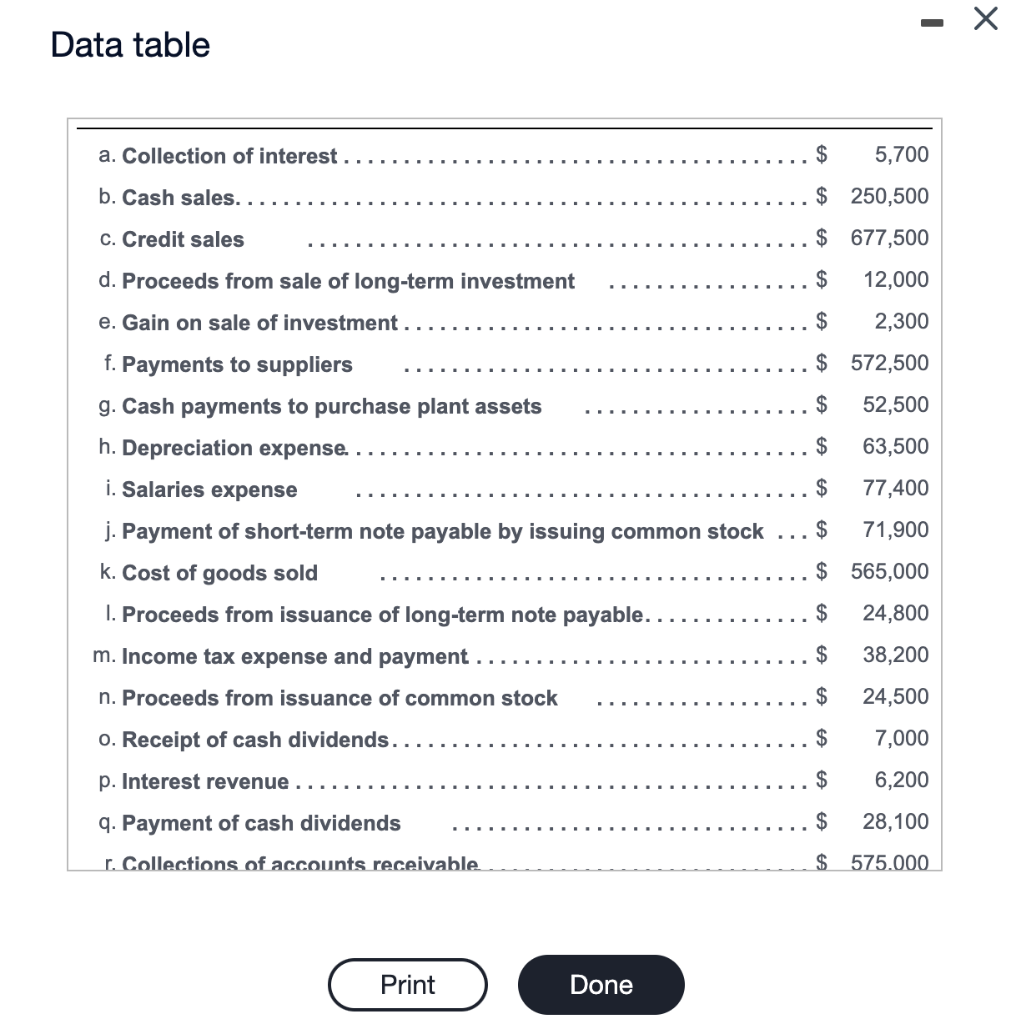Image resolution: width=1021 pixels, height=1024 pixels.
Task: Select Proceeds from sale of long-term investment
Action: [347, 281]
